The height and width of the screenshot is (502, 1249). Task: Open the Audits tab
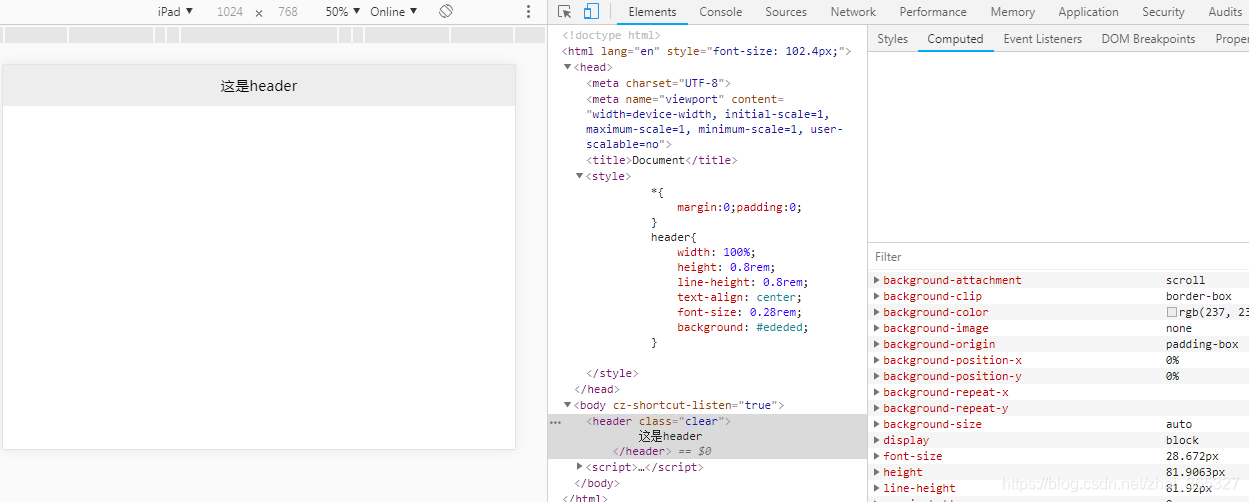click(x=1224, y=12)
